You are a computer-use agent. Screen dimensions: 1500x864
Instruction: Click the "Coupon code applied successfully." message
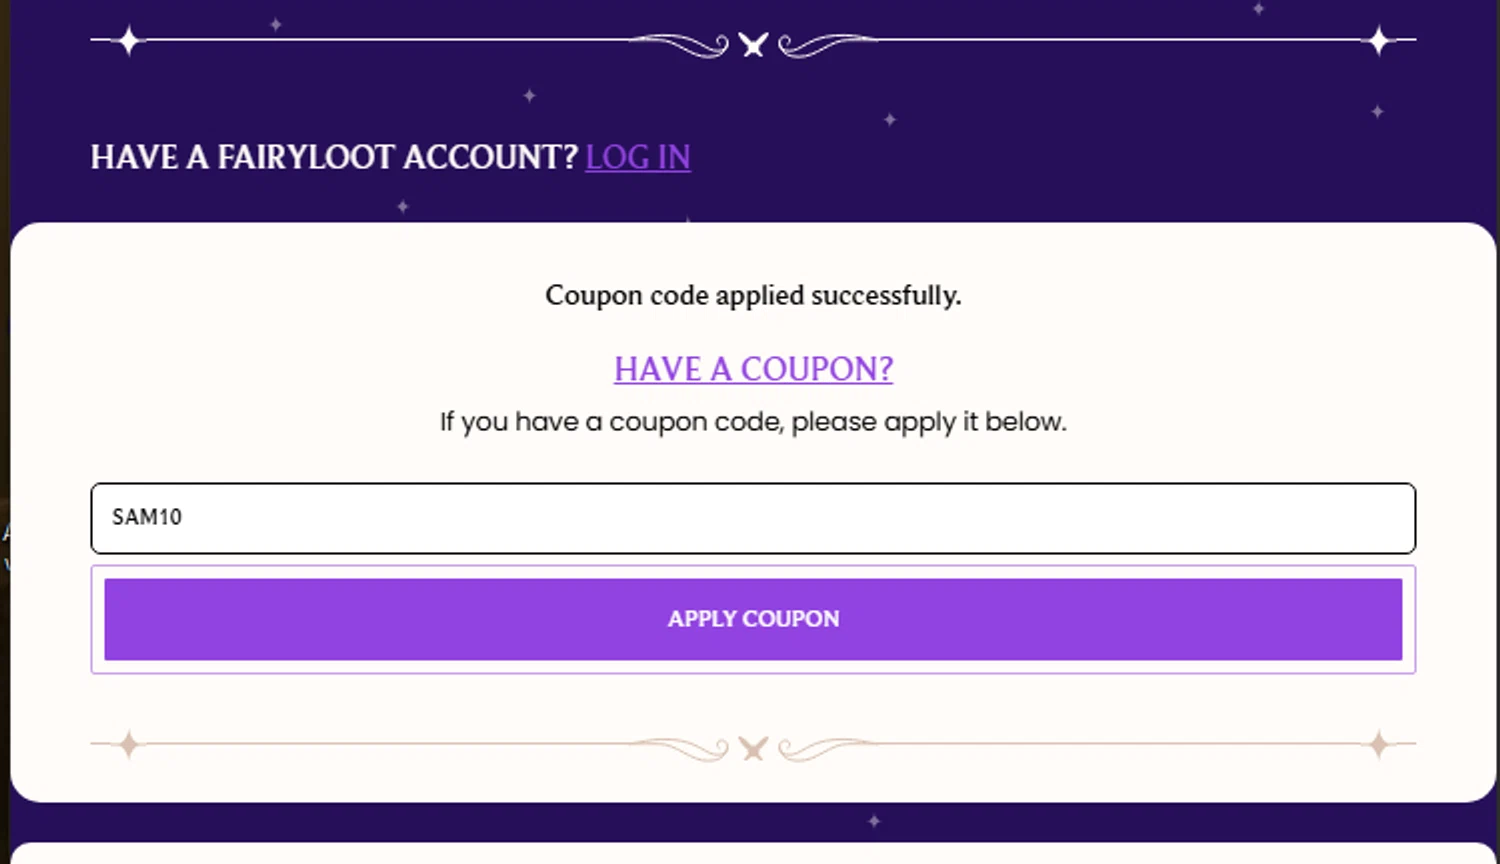click(x=753, y=295)
